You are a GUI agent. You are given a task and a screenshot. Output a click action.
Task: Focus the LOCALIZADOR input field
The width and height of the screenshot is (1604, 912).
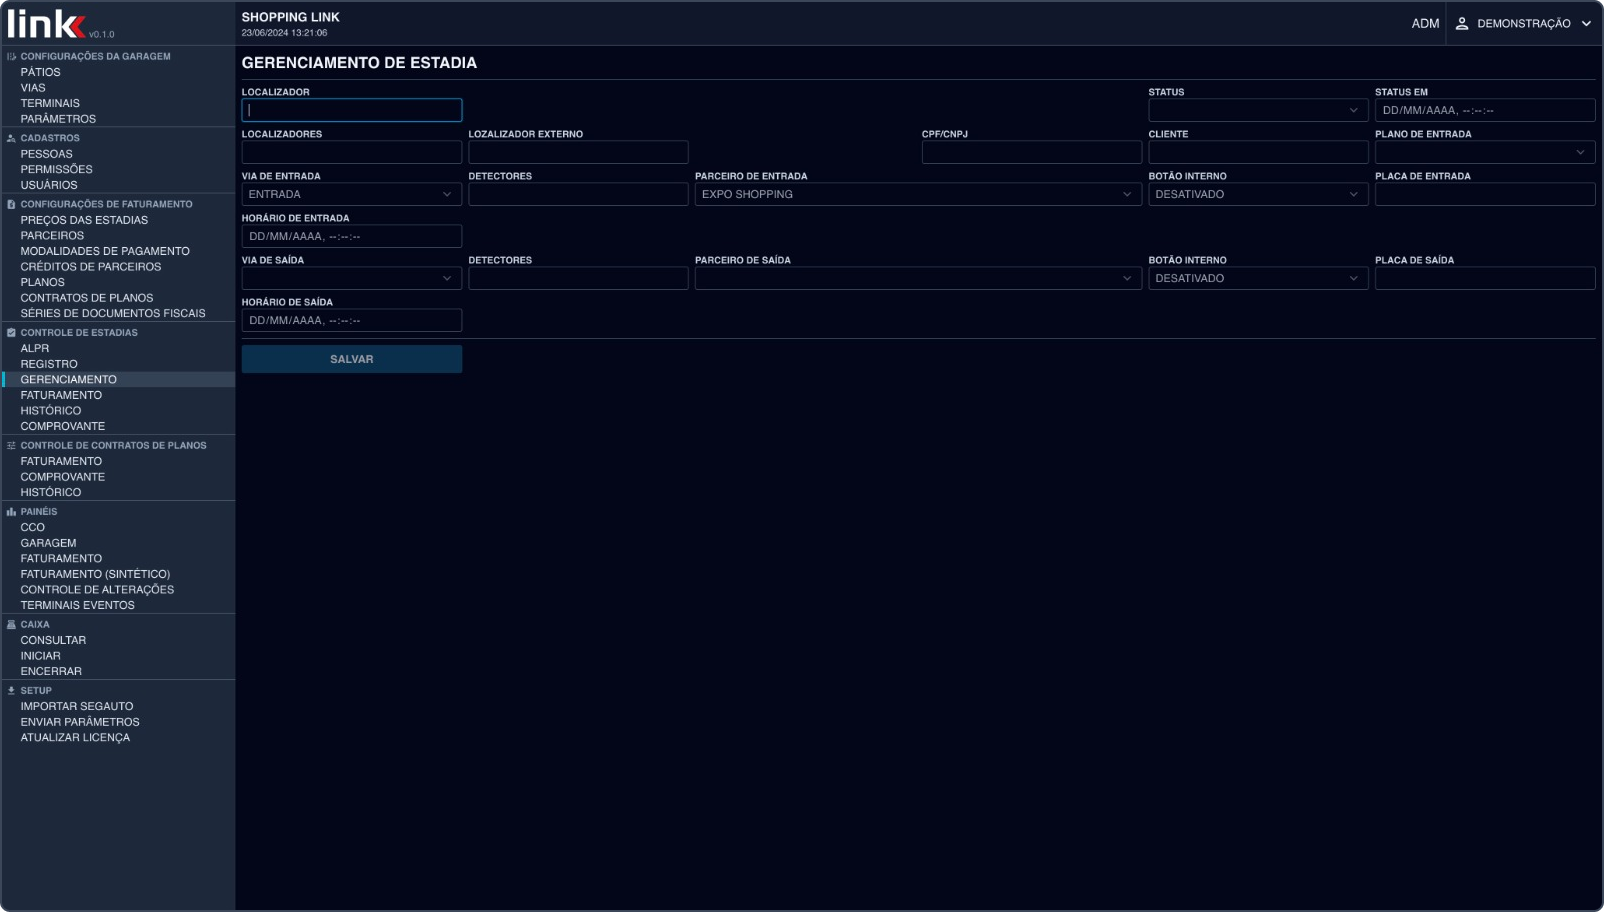click(352, 110)
